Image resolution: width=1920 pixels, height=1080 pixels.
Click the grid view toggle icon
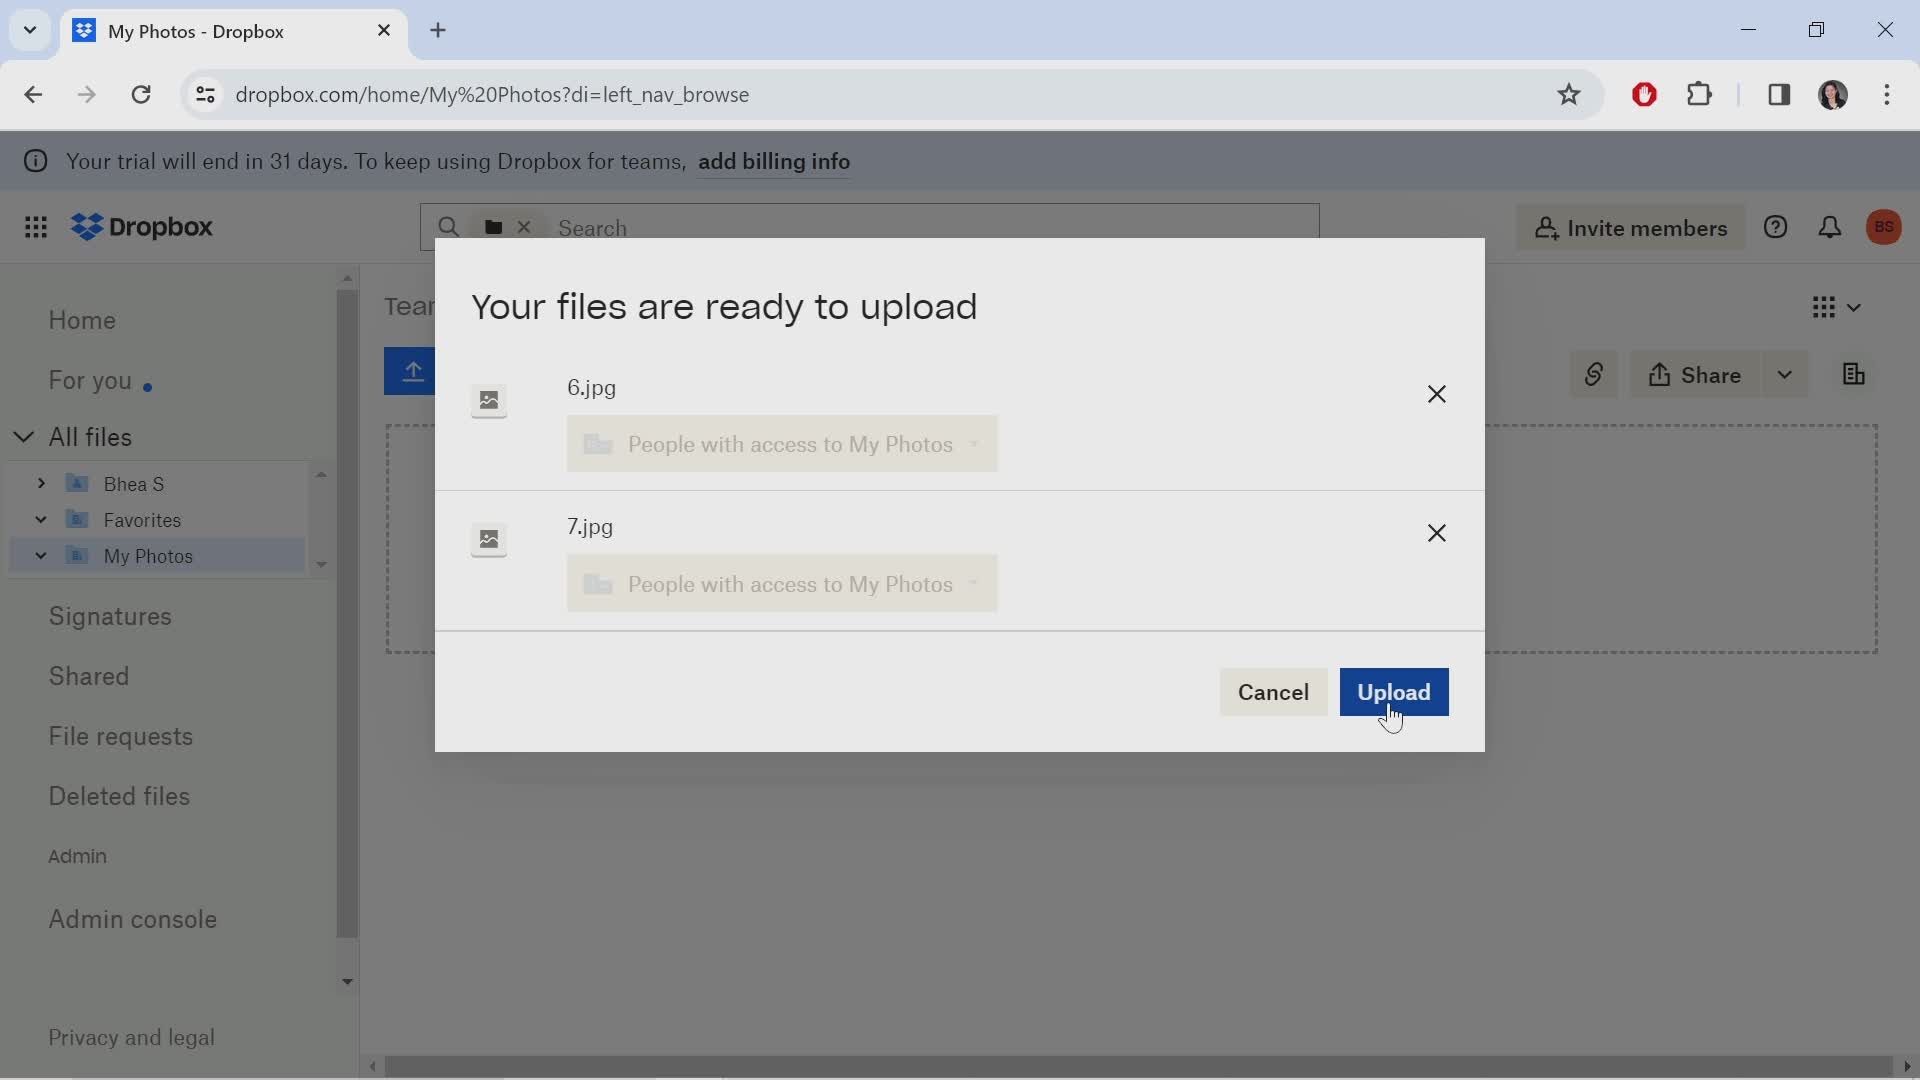[x=1824, y=307]
